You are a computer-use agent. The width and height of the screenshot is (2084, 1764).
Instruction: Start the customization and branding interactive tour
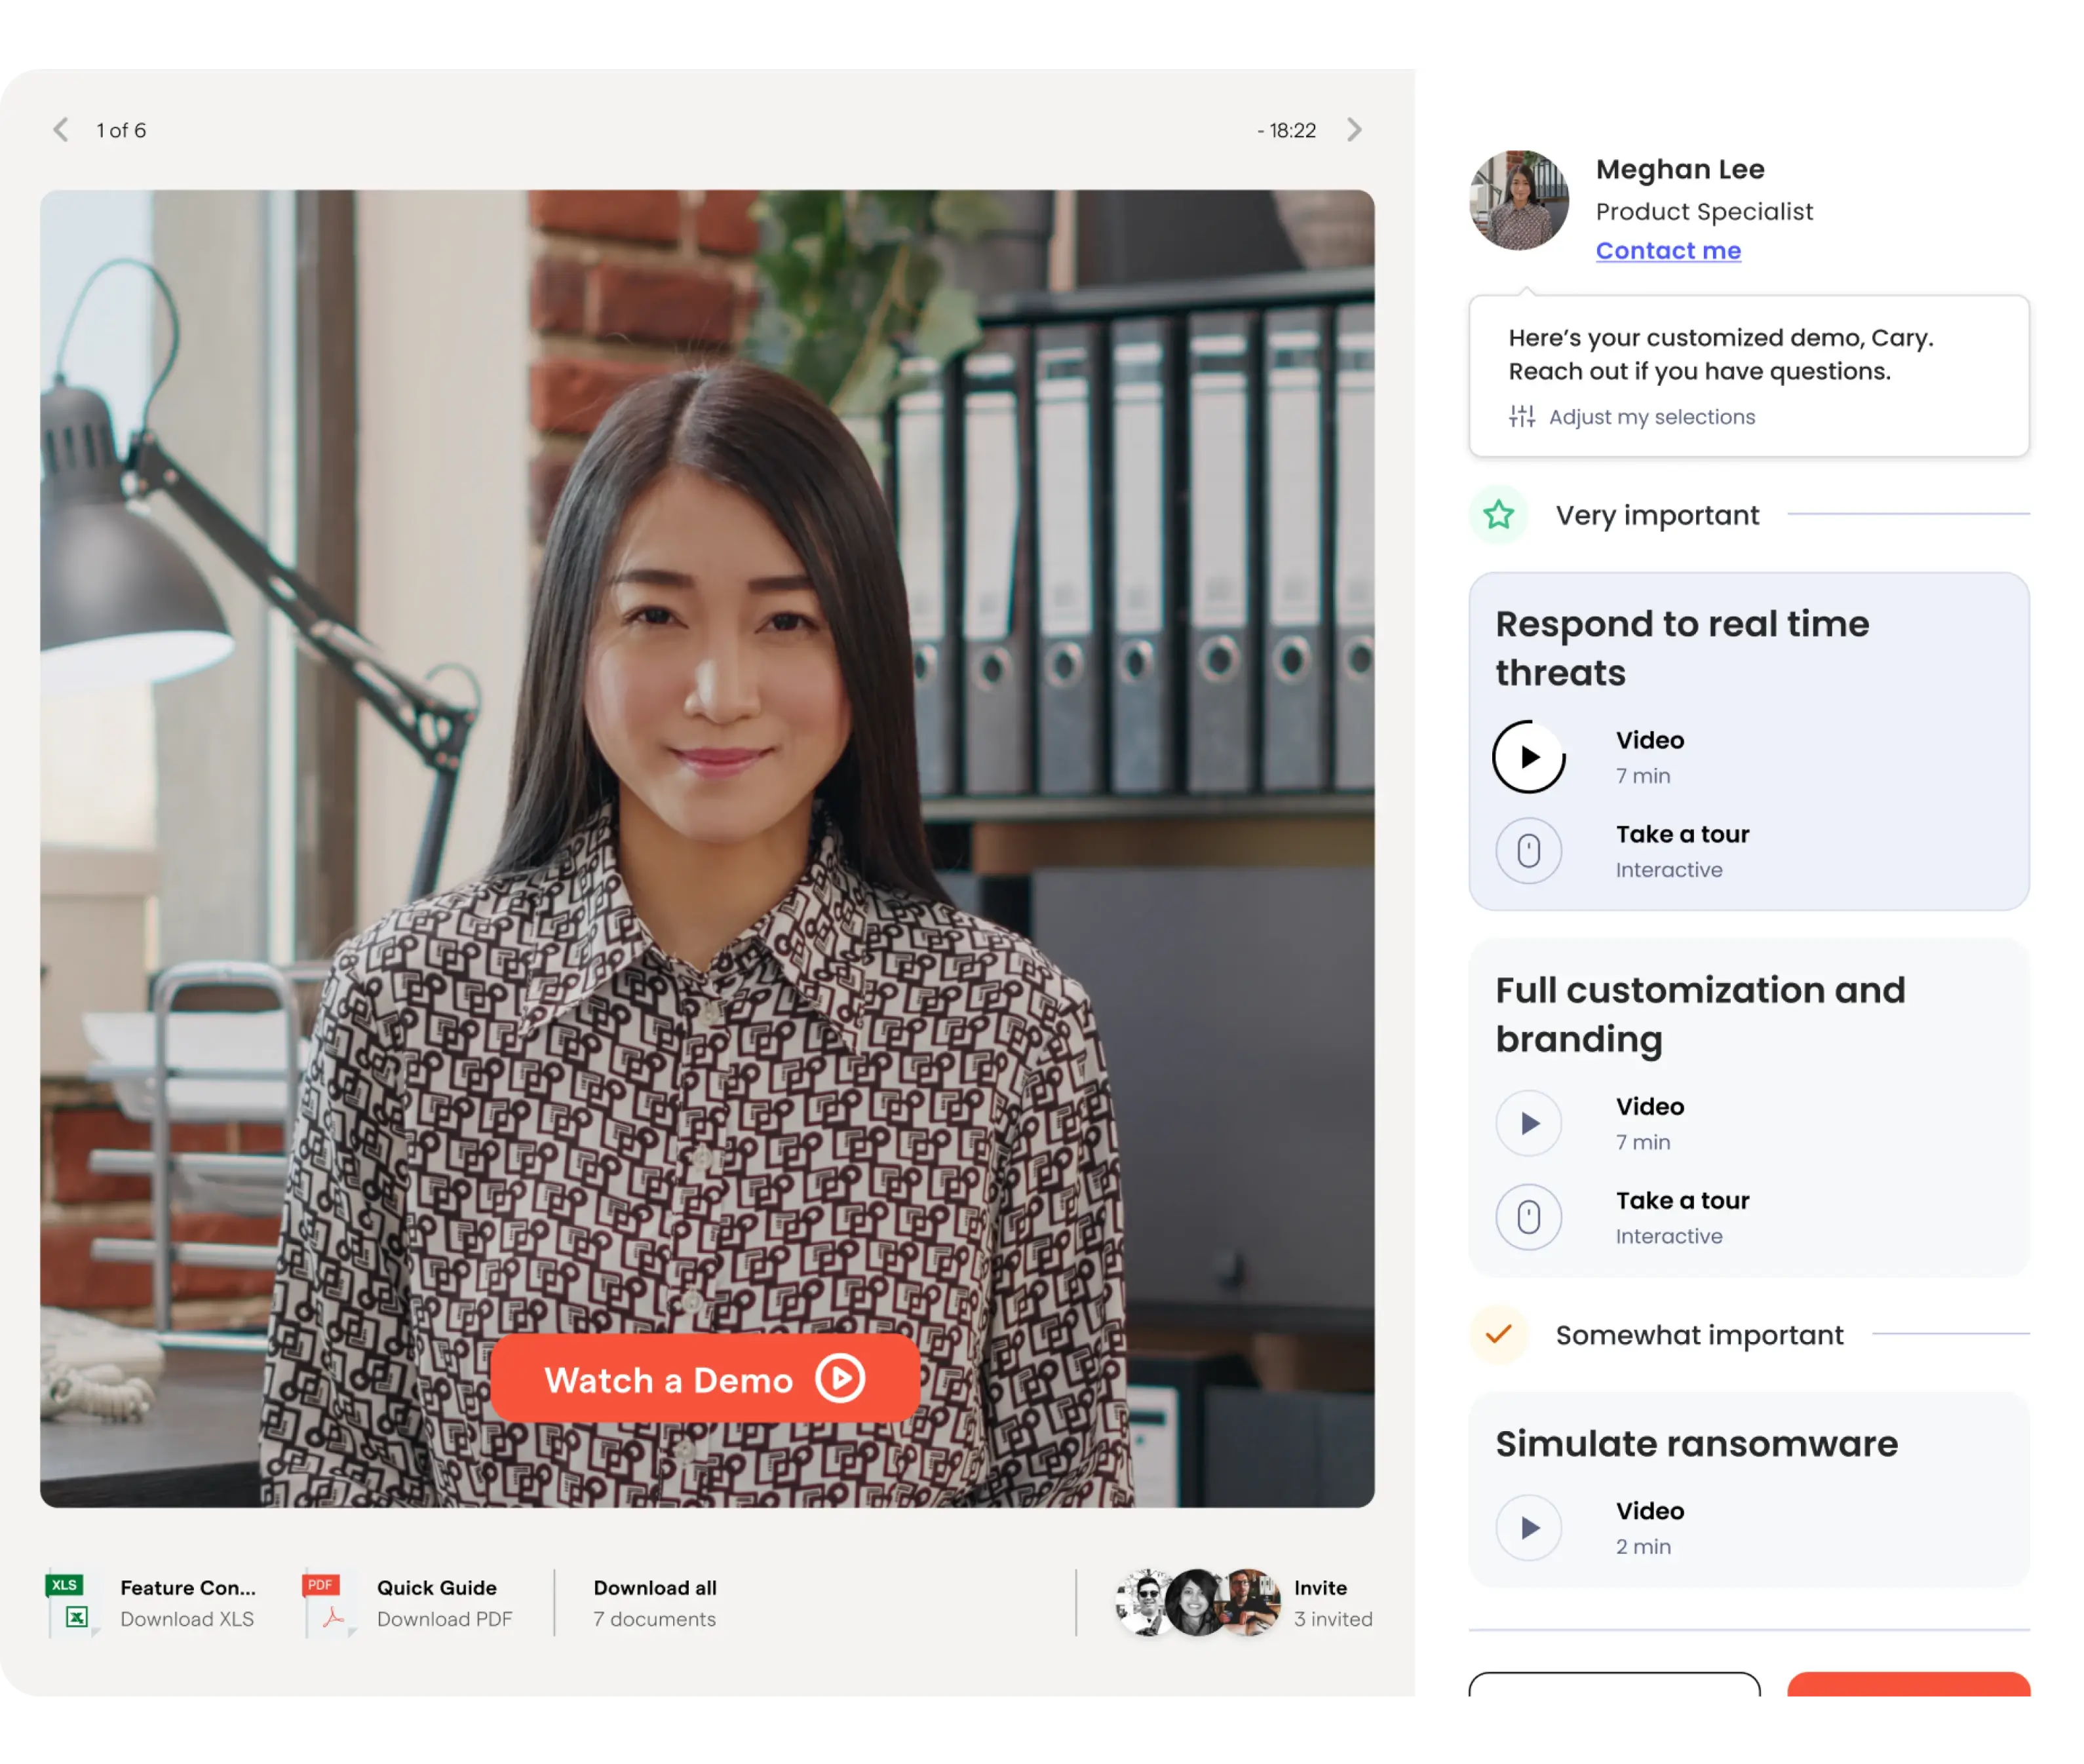pos(1528,1217)
